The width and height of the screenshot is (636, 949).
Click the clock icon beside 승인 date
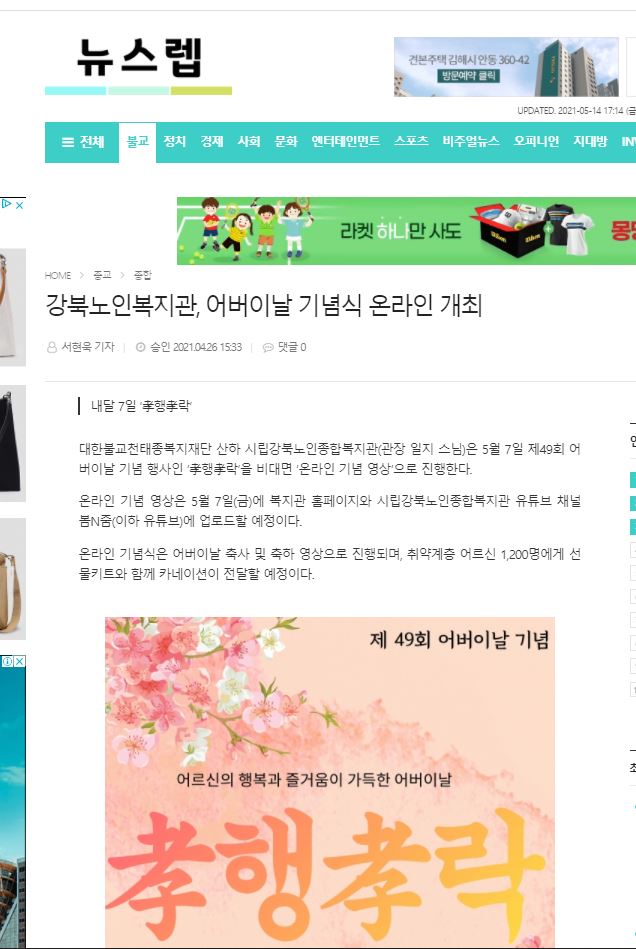[140, 347]
